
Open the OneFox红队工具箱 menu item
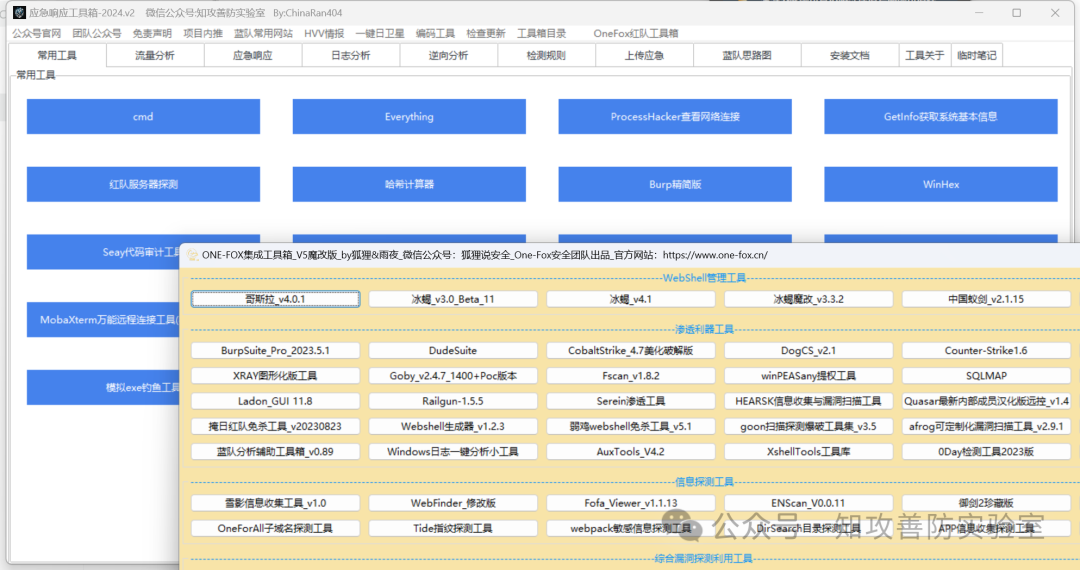point(636,33)
